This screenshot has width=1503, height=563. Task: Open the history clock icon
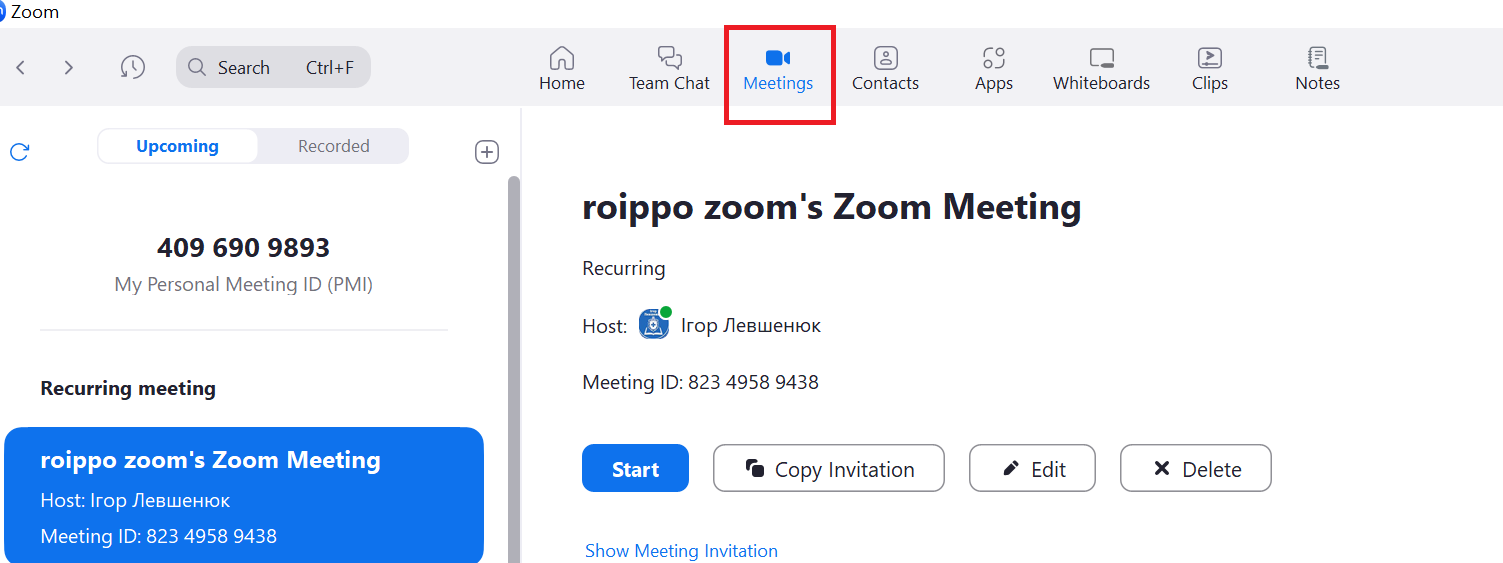[132, 67]
